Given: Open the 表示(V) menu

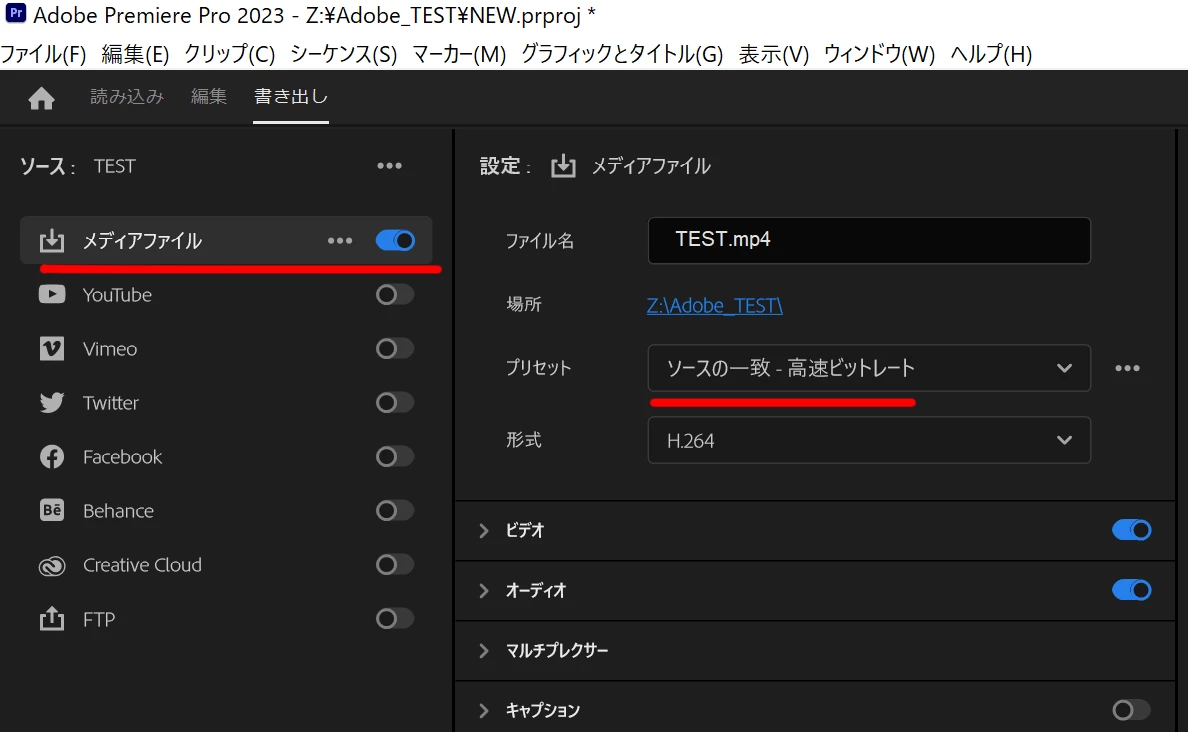Looking at the screenshot, I should click(774, 54).
